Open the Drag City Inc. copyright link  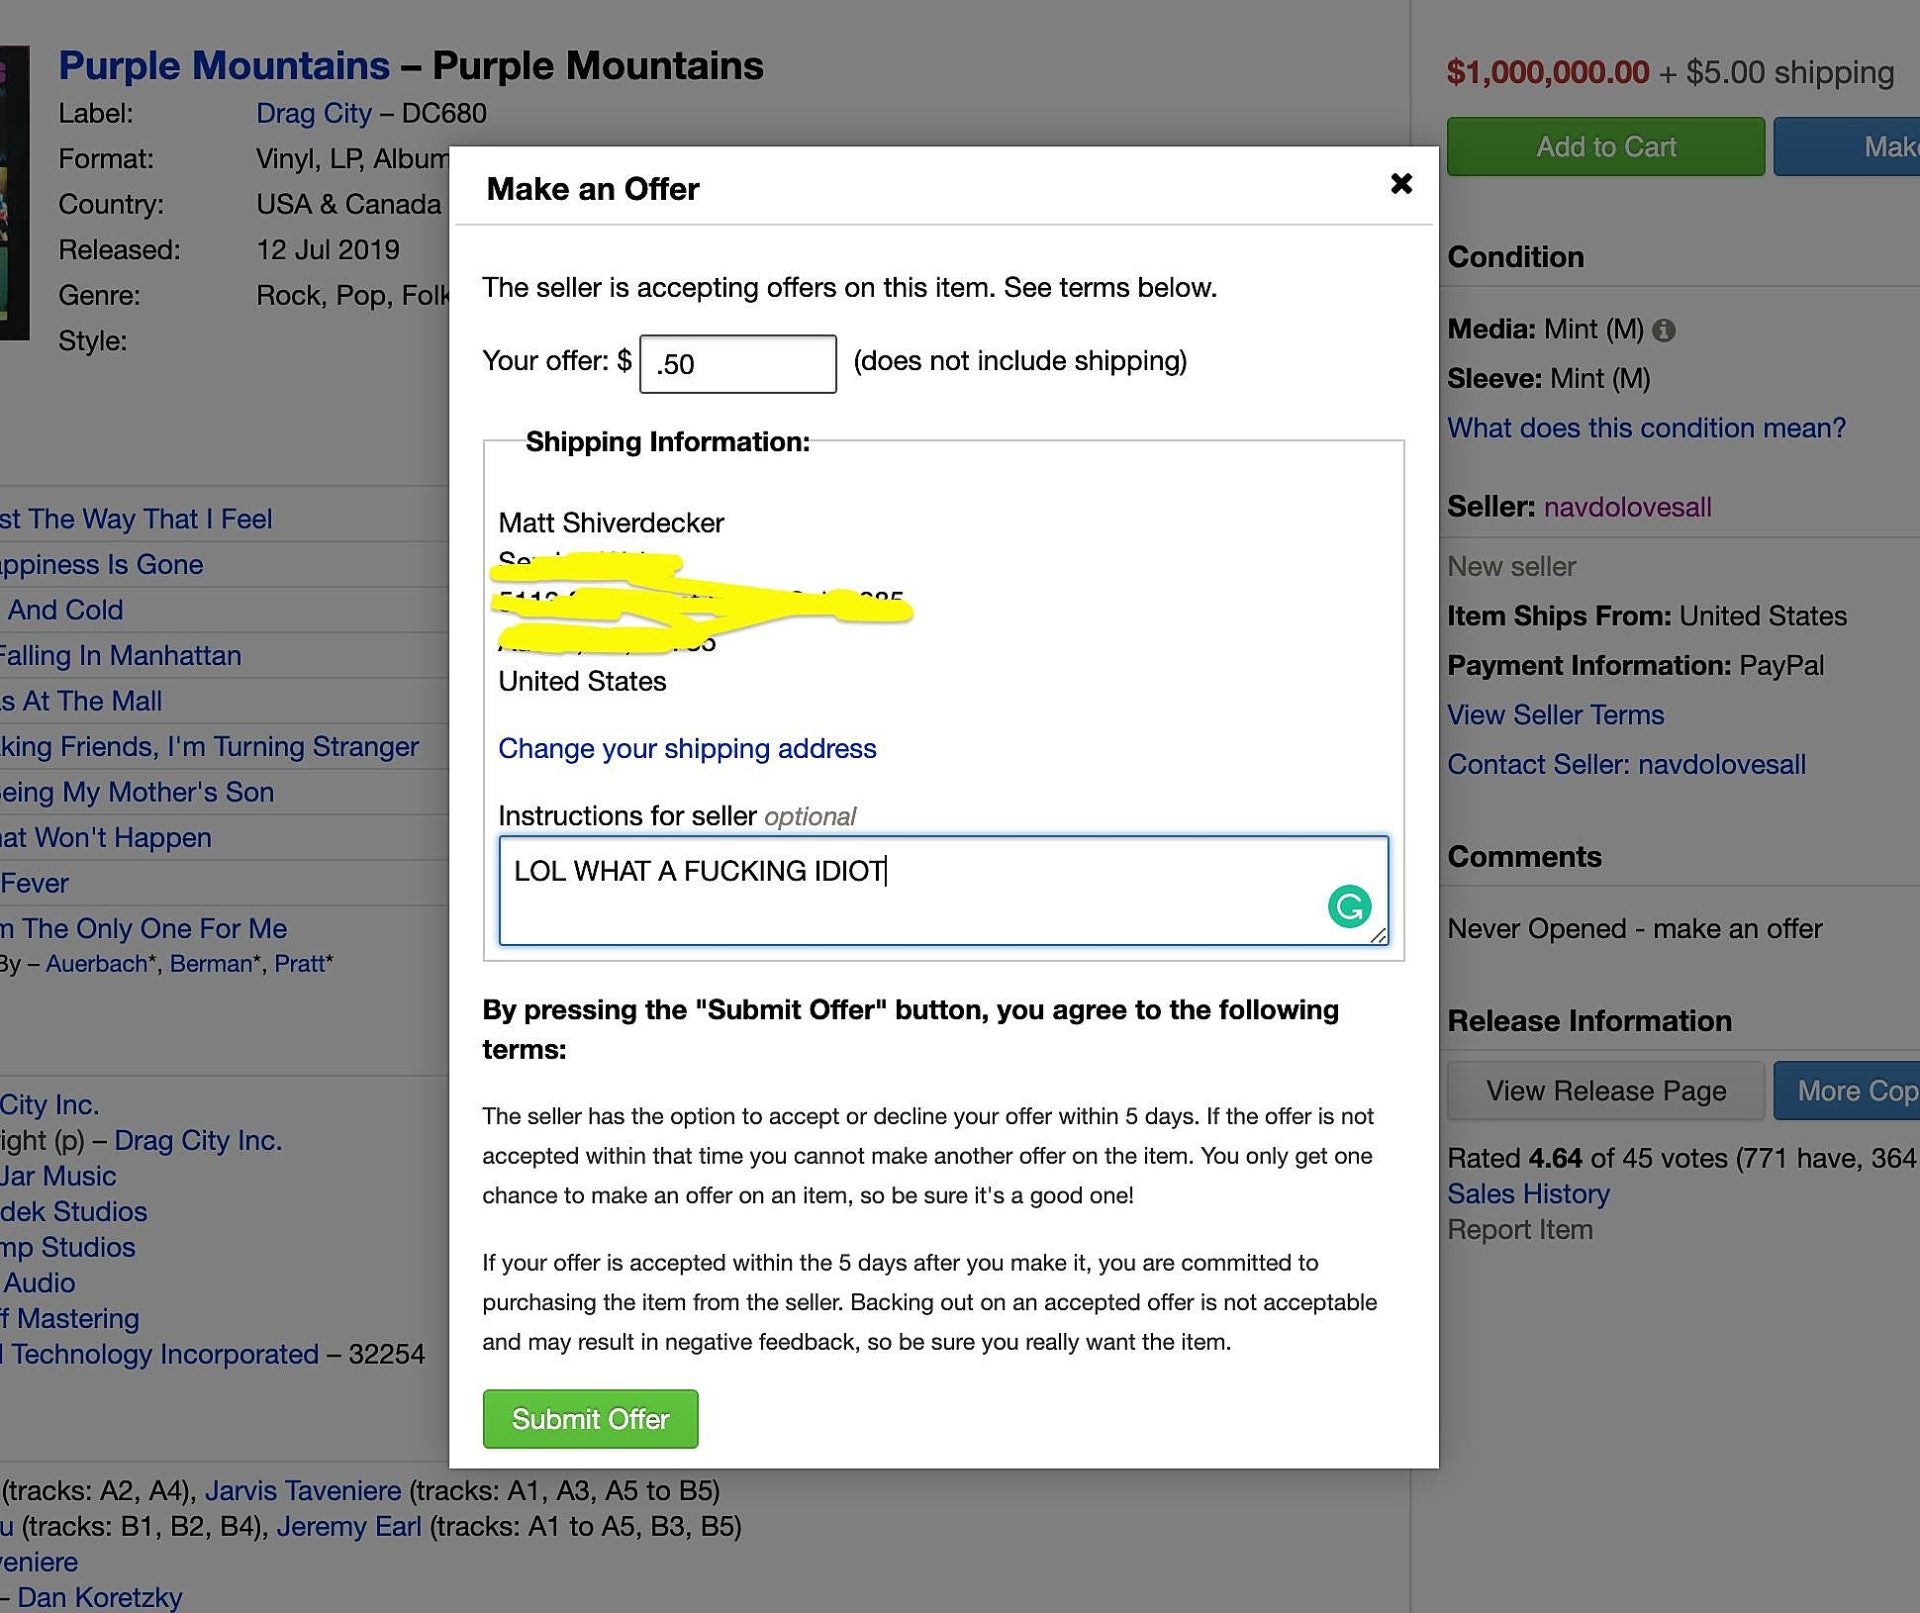pos(198,1141)
